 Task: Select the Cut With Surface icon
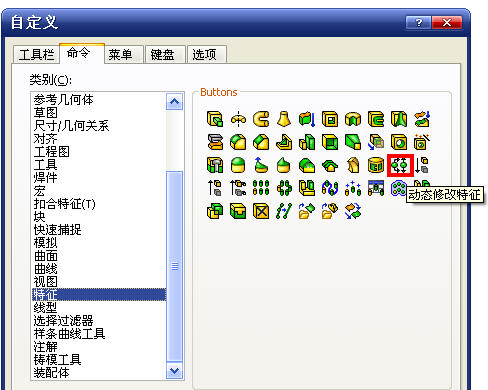[215, 142]
